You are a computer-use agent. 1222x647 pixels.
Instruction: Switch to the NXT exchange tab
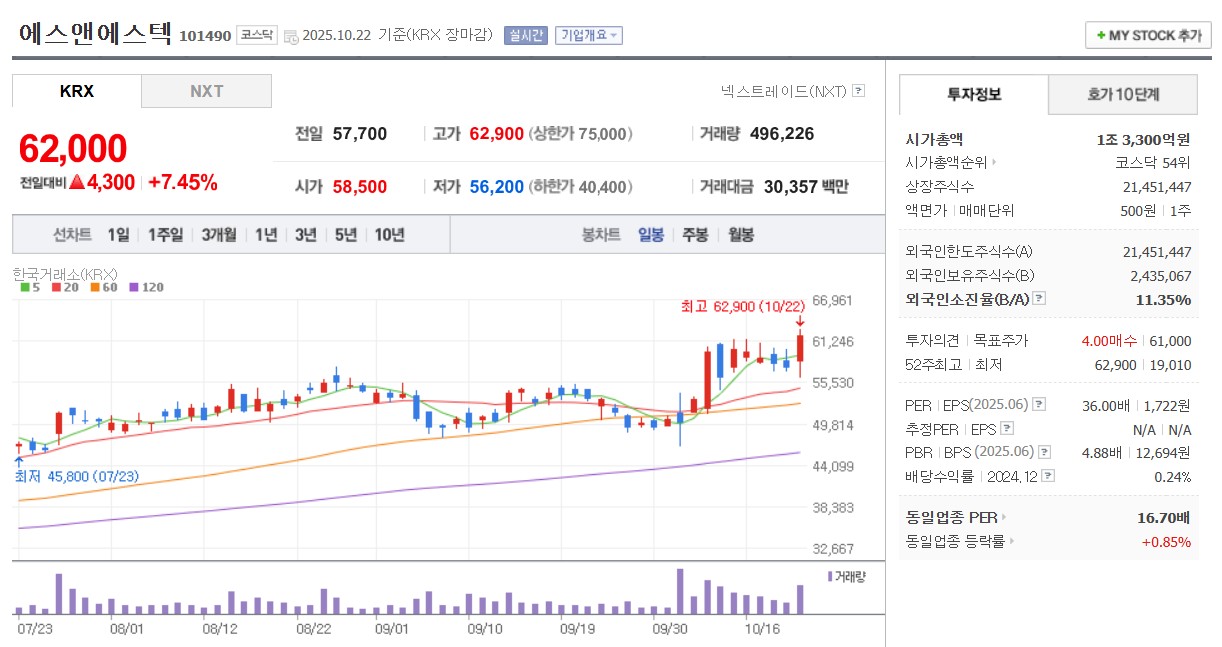[x=206, y=91]
